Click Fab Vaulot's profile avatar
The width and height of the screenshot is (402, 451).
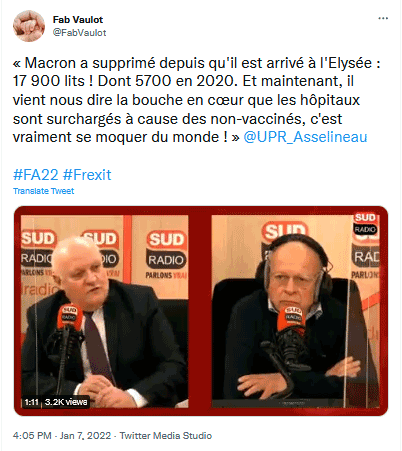point(29,26)
